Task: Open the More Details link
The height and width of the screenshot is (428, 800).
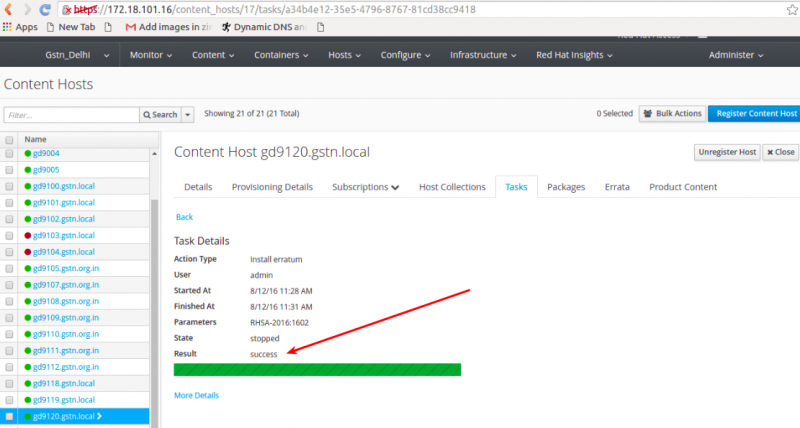Action: tap(196, 395)
